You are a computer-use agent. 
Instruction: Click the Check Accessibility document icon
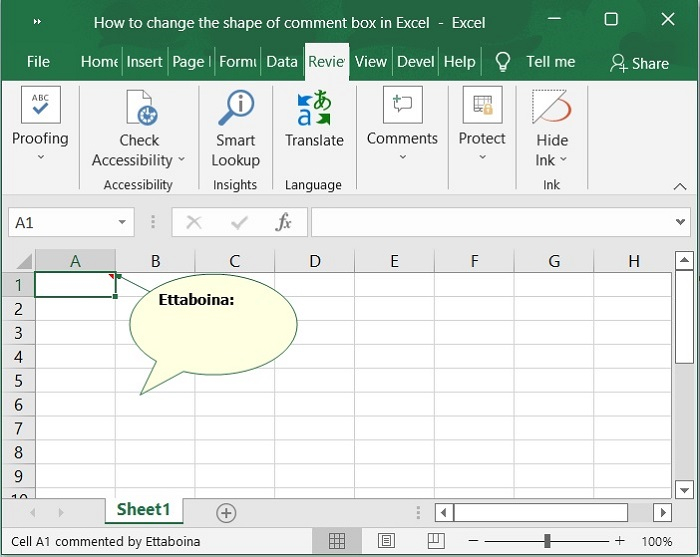142,108
